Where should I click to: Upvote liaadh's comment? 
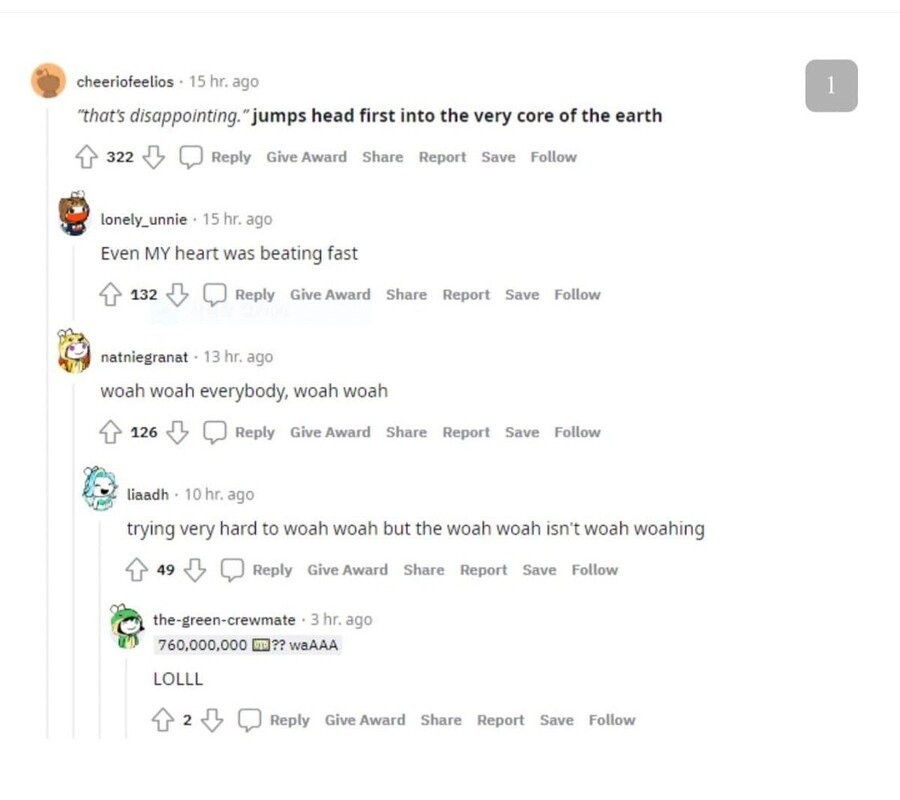pos(136,570)
